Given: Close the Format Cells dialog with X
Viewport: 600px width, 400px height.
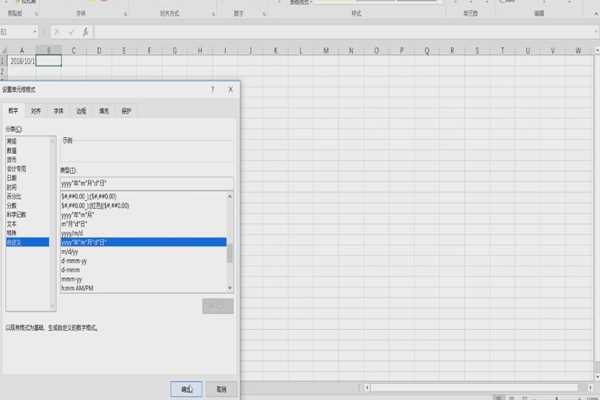Looking at the screenshot, I should [231, 89].
